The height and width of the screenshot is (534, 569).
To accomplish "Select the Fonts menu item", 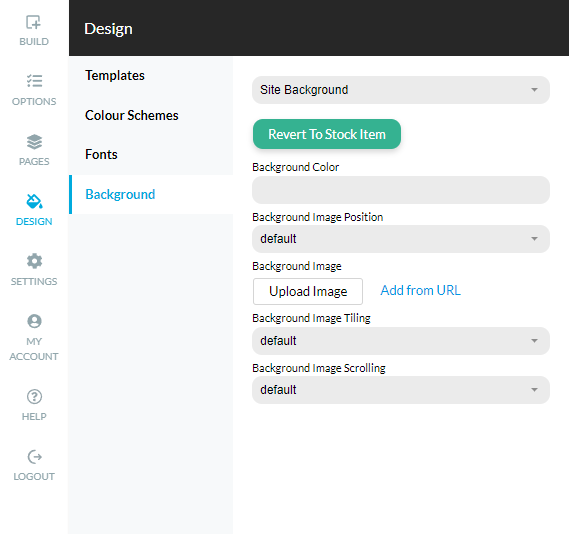I will pos(101,155).
